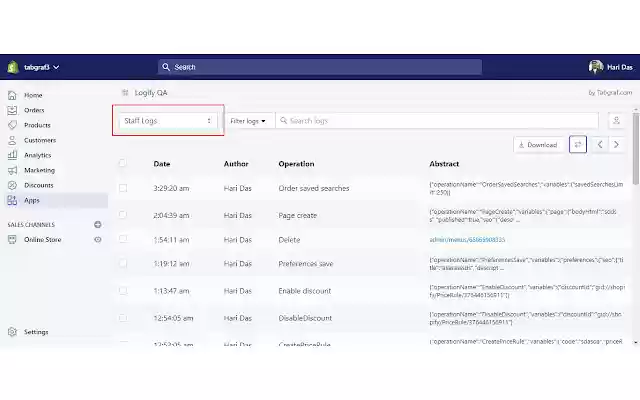Click the refresh arrows button
Screen dimensions: 640x400
[x=578, y=144]
